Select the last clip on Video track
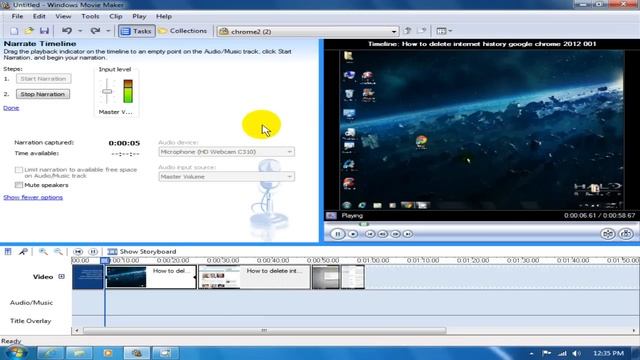Screen dimensions: 640x360 pyautogui.click(x=353, y=277)
